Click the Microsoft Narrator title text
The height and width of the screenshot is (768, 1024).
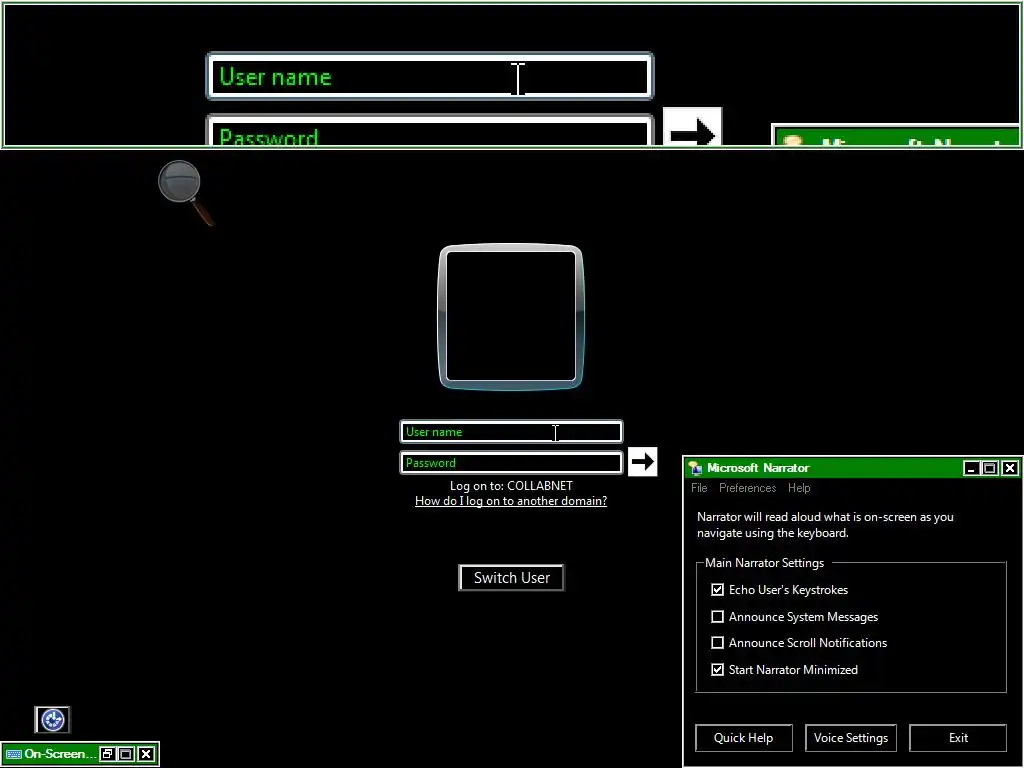pos(758,468)
